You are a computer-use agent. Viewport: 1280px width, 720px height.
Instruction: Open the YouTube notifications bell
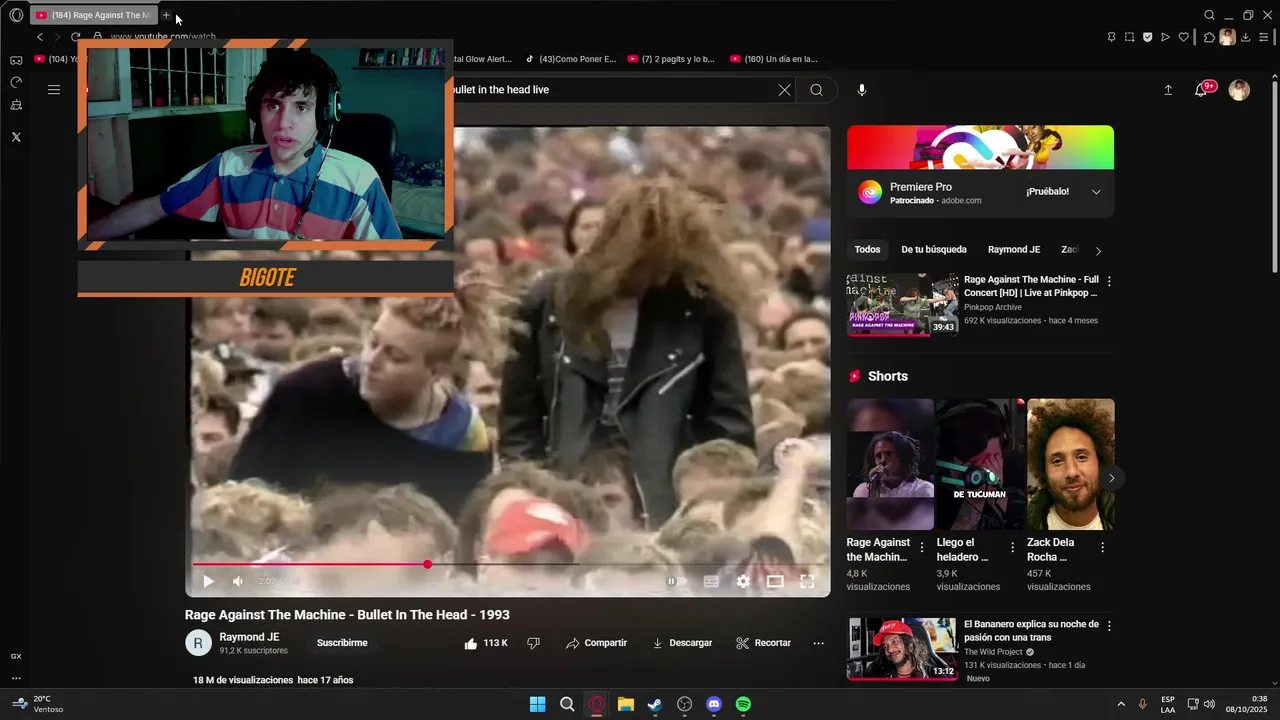[1201, 90]
